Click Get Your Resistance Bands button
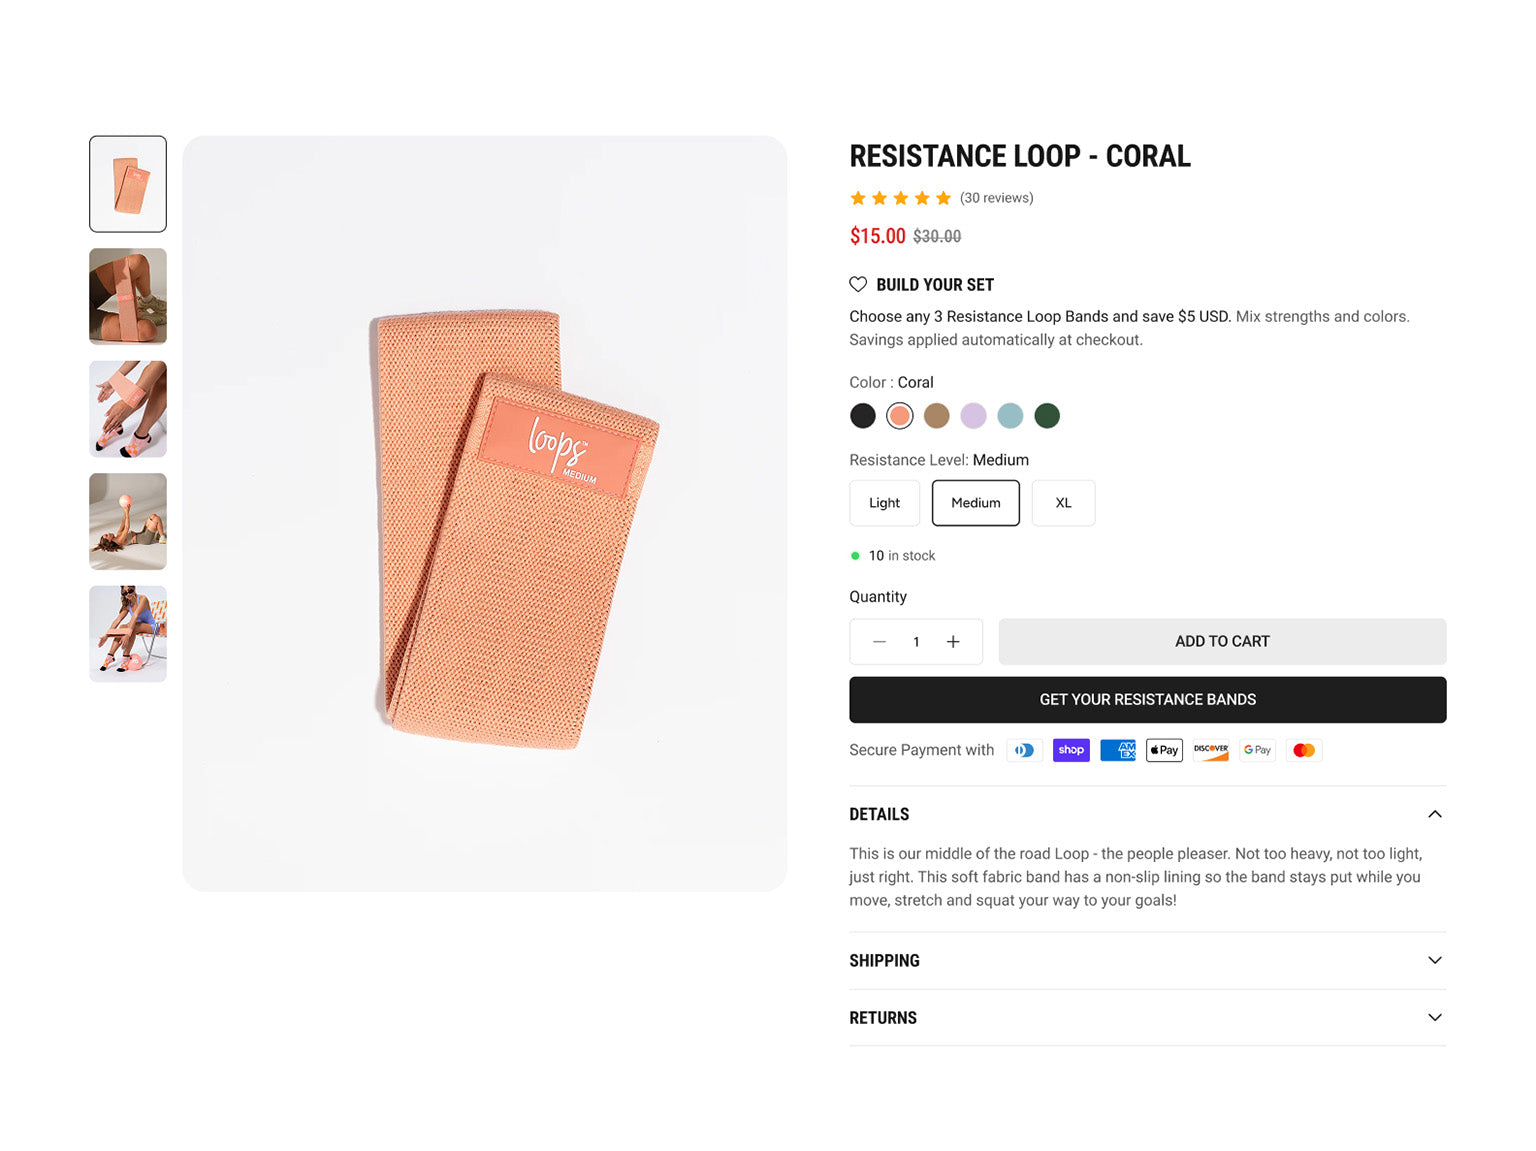This screenshot has height=1151, width=1536. point(1147,700)
